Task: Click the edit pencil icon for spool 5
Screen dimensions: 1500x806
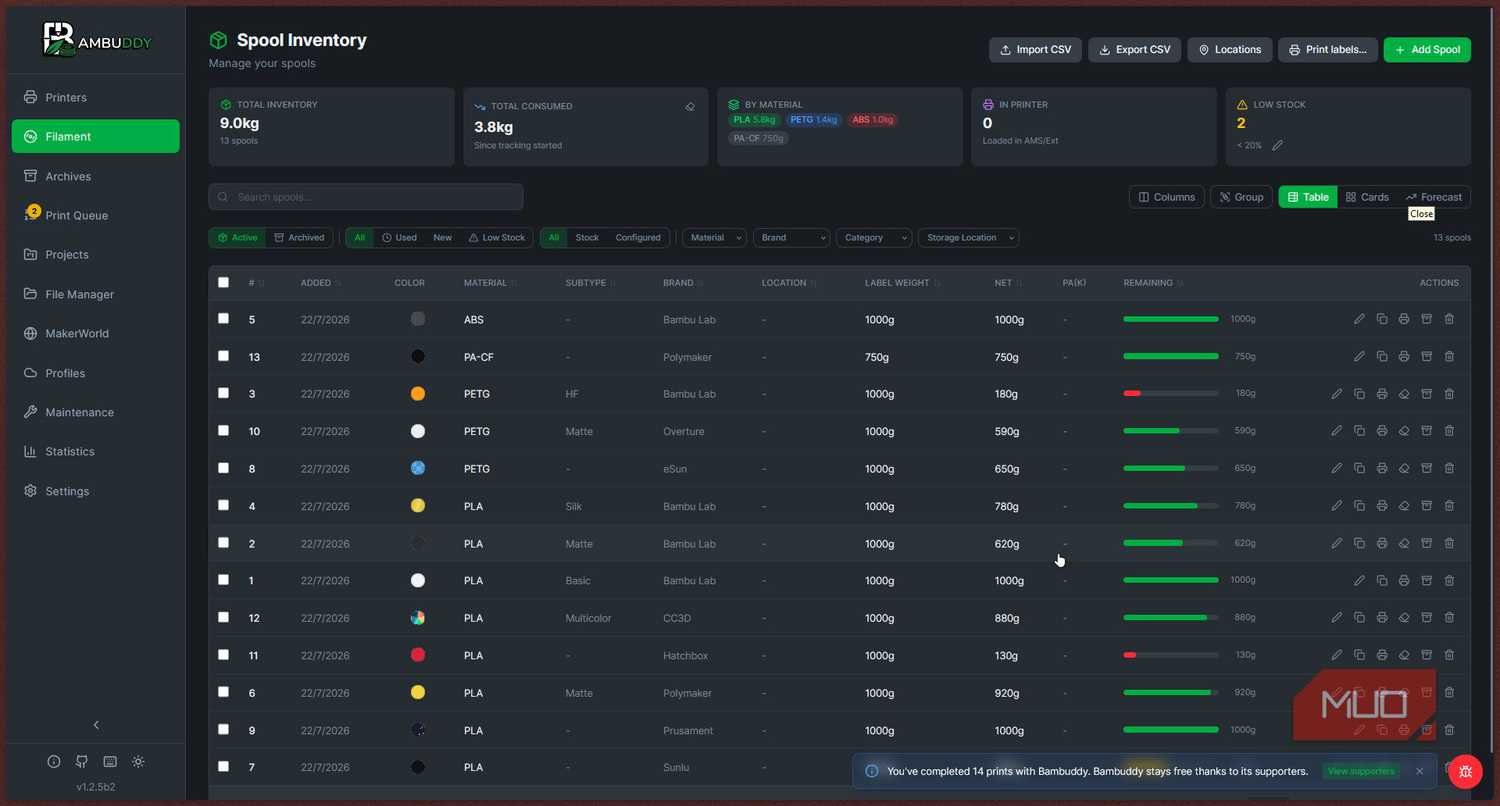Action: click(x=1359, y=319)
